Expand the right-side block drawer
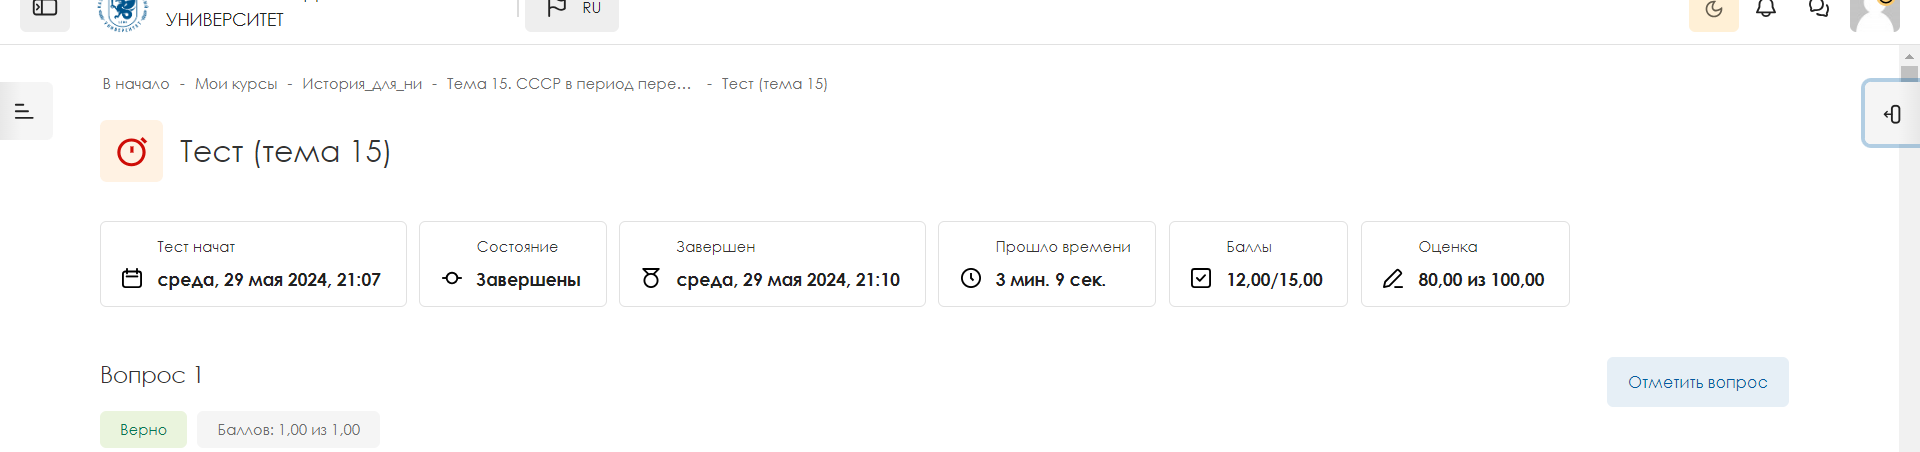Image resolution: width=1920 pixels, height=452 pixels. click(x=1891, y=115)
